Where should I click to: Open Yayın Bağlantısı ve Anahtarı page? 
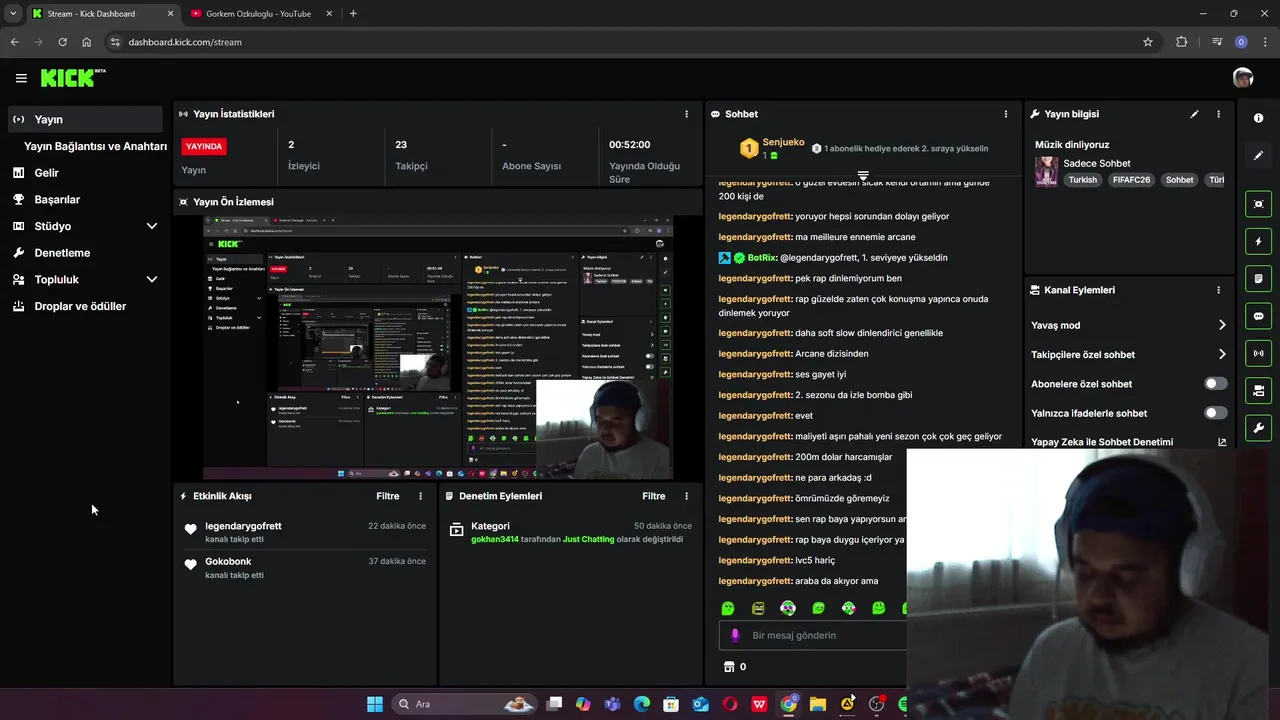[95, 146]
